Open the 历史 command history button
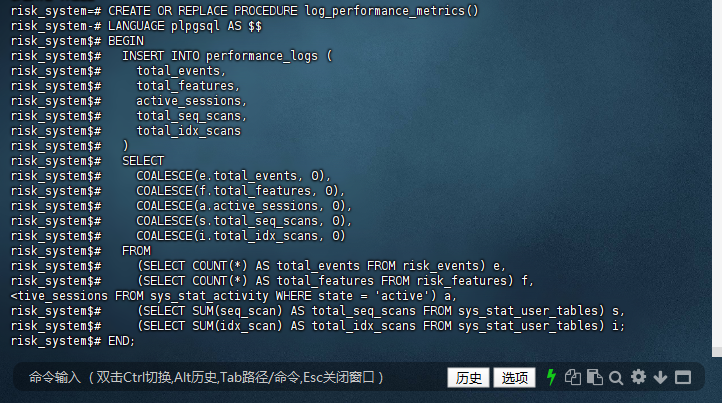This screenshot has width=722, height=403. tap(469, 377)
